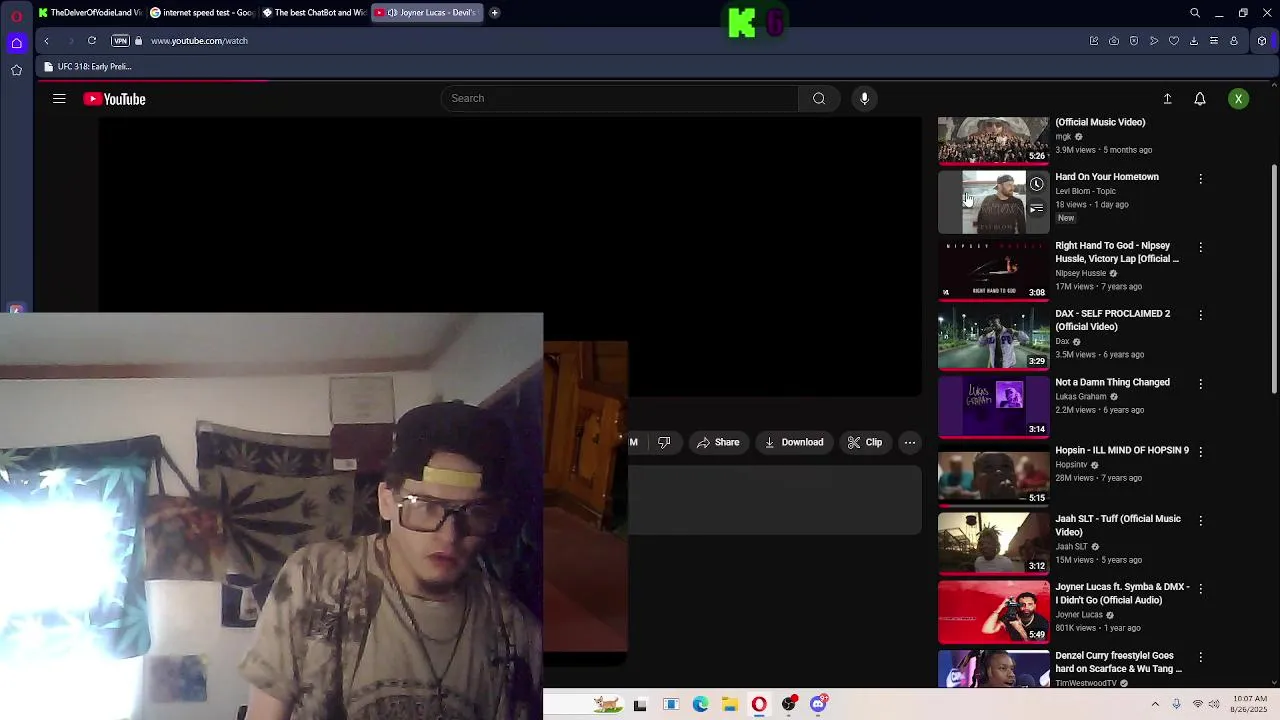Open Hard On Your Hometown title
Screen dimensions: 1280x720
coord(1106,177)
